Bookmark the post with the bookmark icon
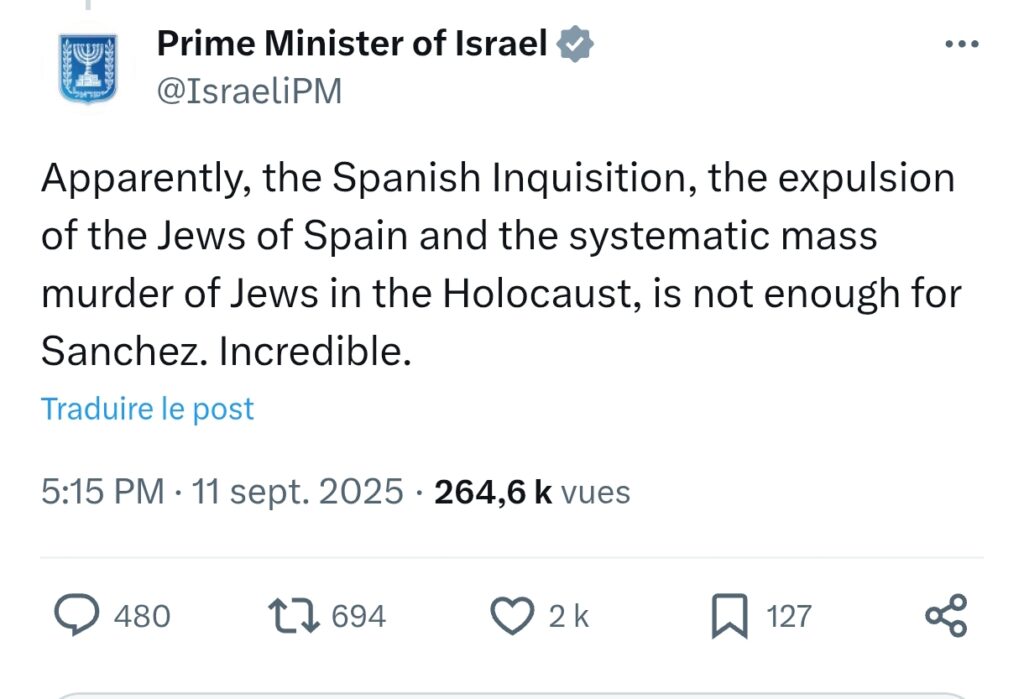 tap(729, 616)
